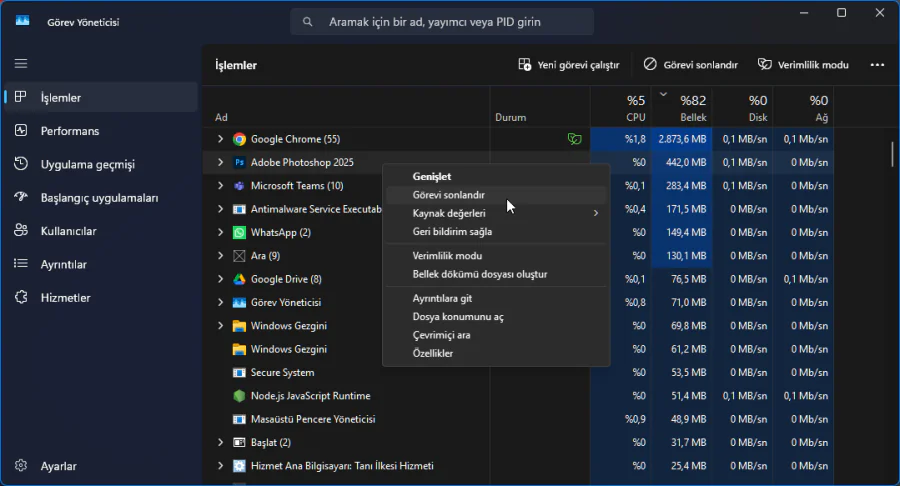Click Chrome memory value 2.873,6 MB
Viewport: 900px width, 486px height.
[x=682, y=139]
